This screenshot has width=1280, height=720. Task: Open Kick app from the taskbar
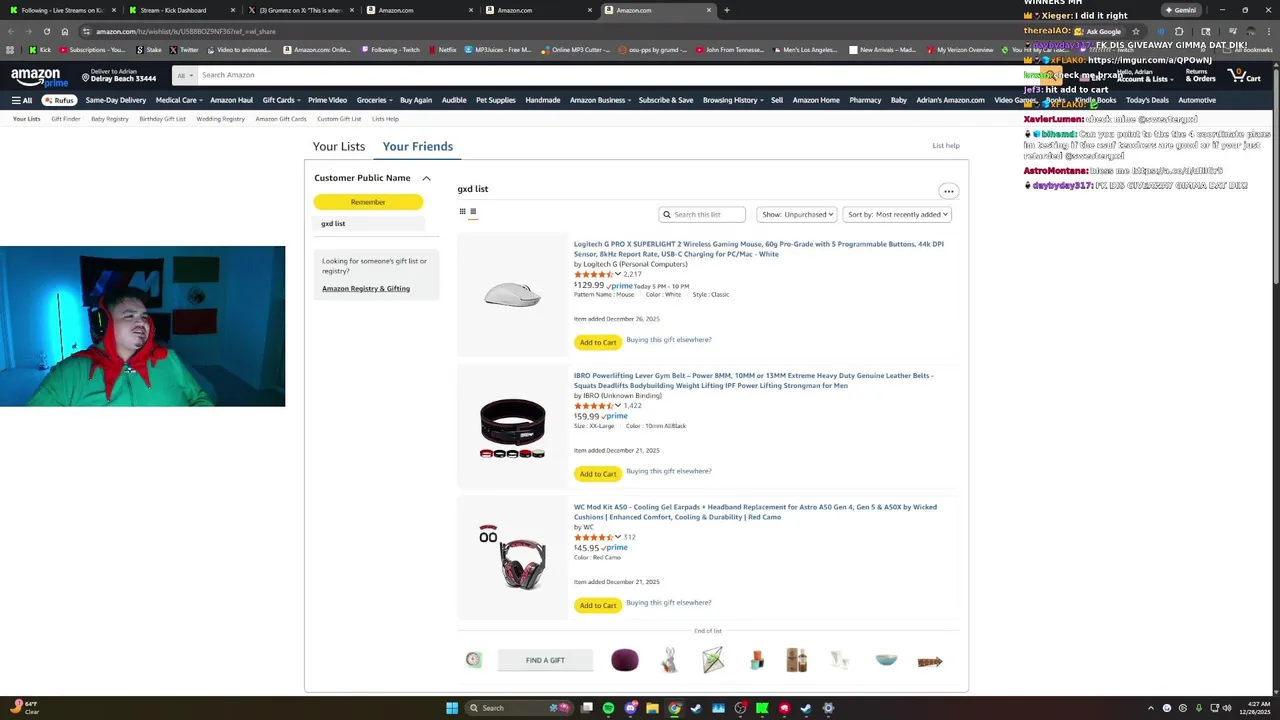point(762,708)
